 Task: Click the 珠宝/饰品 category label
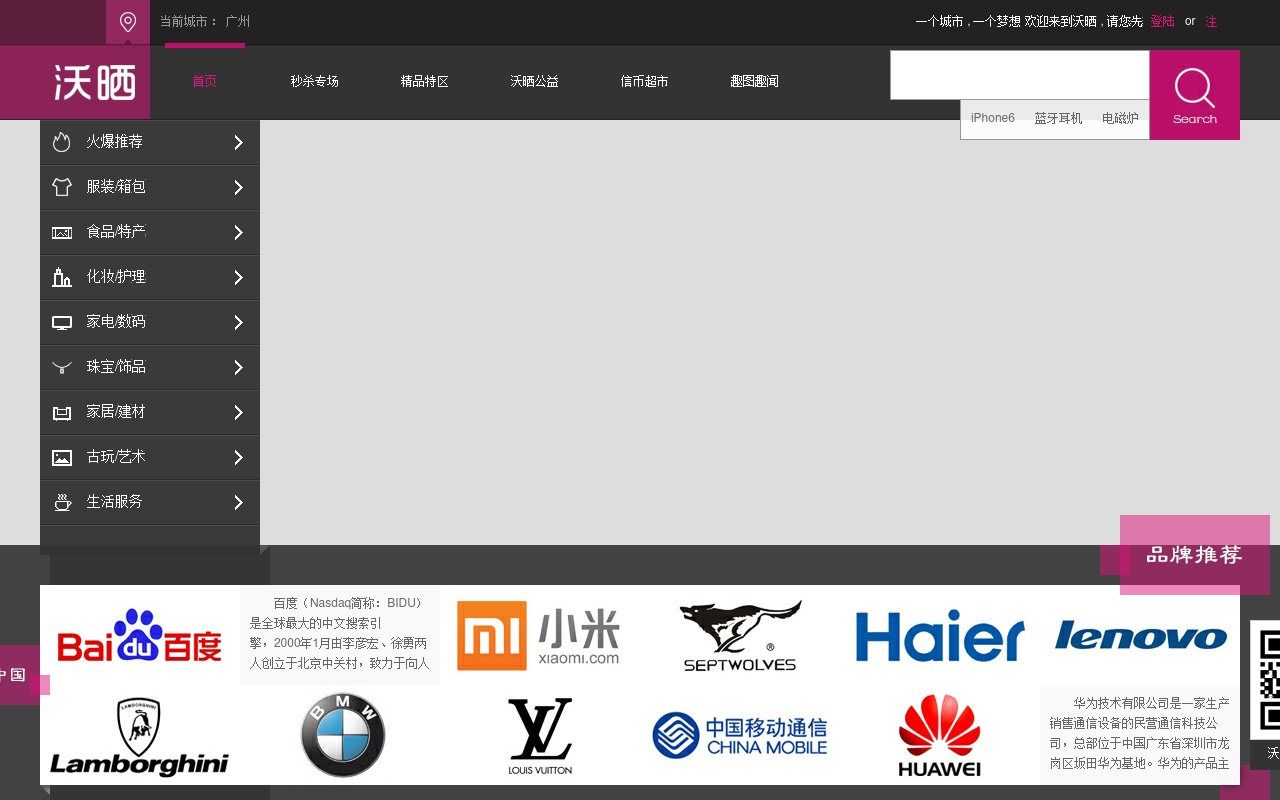[x=116, y=367]
